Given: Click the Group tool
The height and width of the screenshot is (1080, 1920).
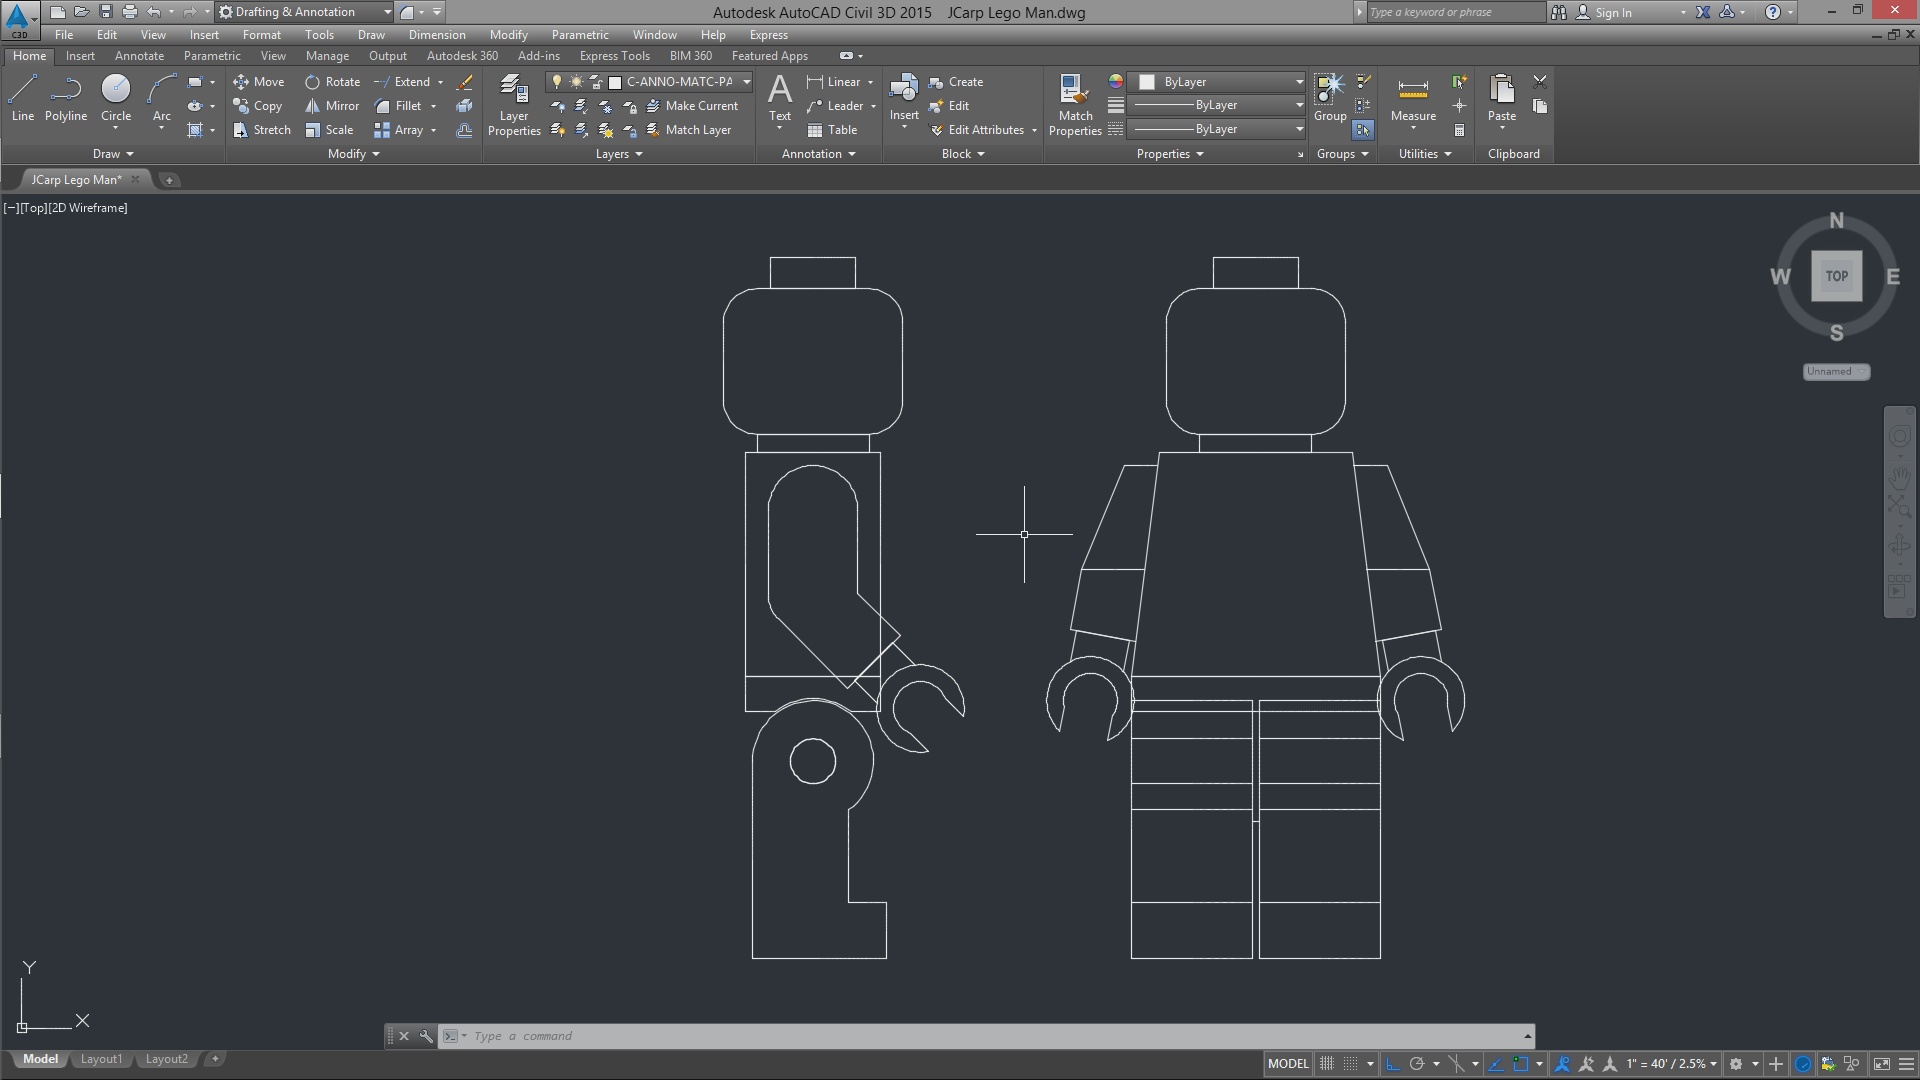Looking at the screenshot, I should pos(1330,98).
